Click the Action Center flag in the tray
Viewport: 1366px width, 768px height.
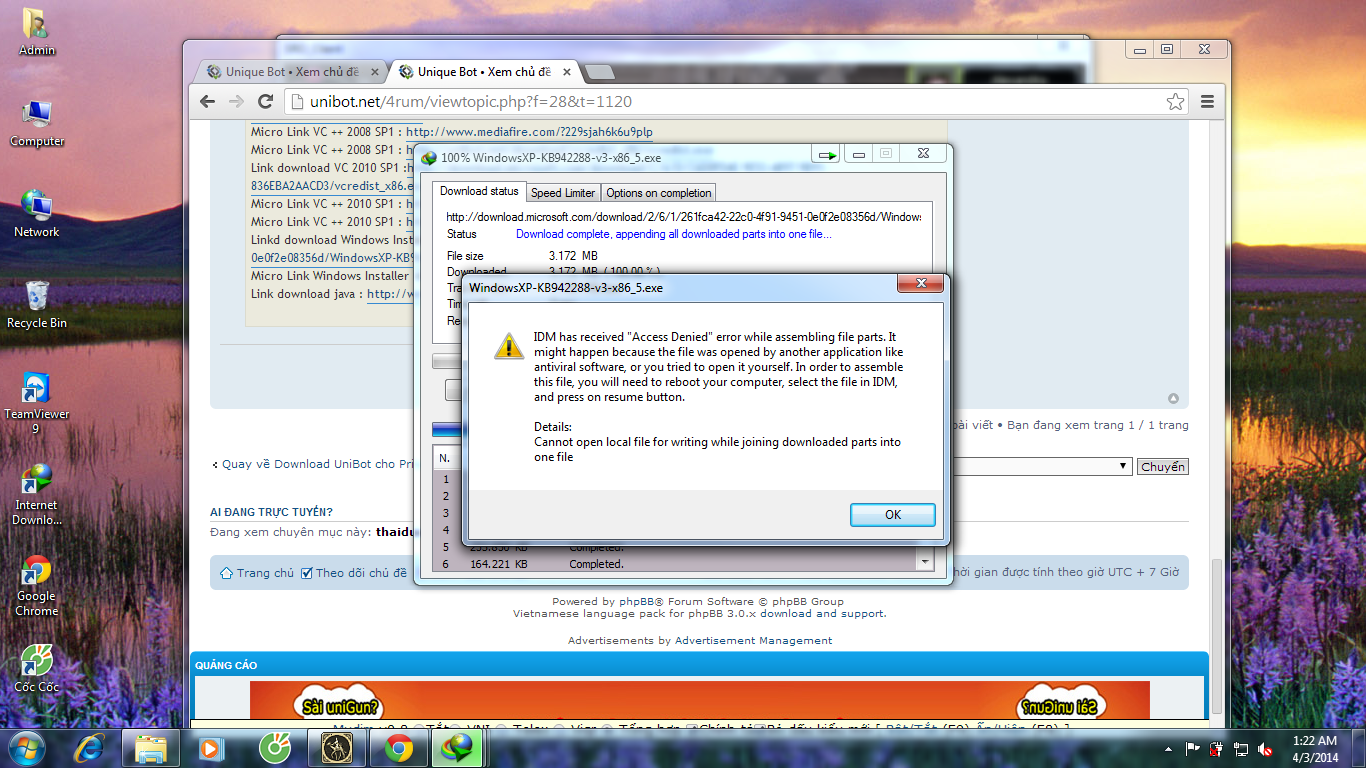1192,748
